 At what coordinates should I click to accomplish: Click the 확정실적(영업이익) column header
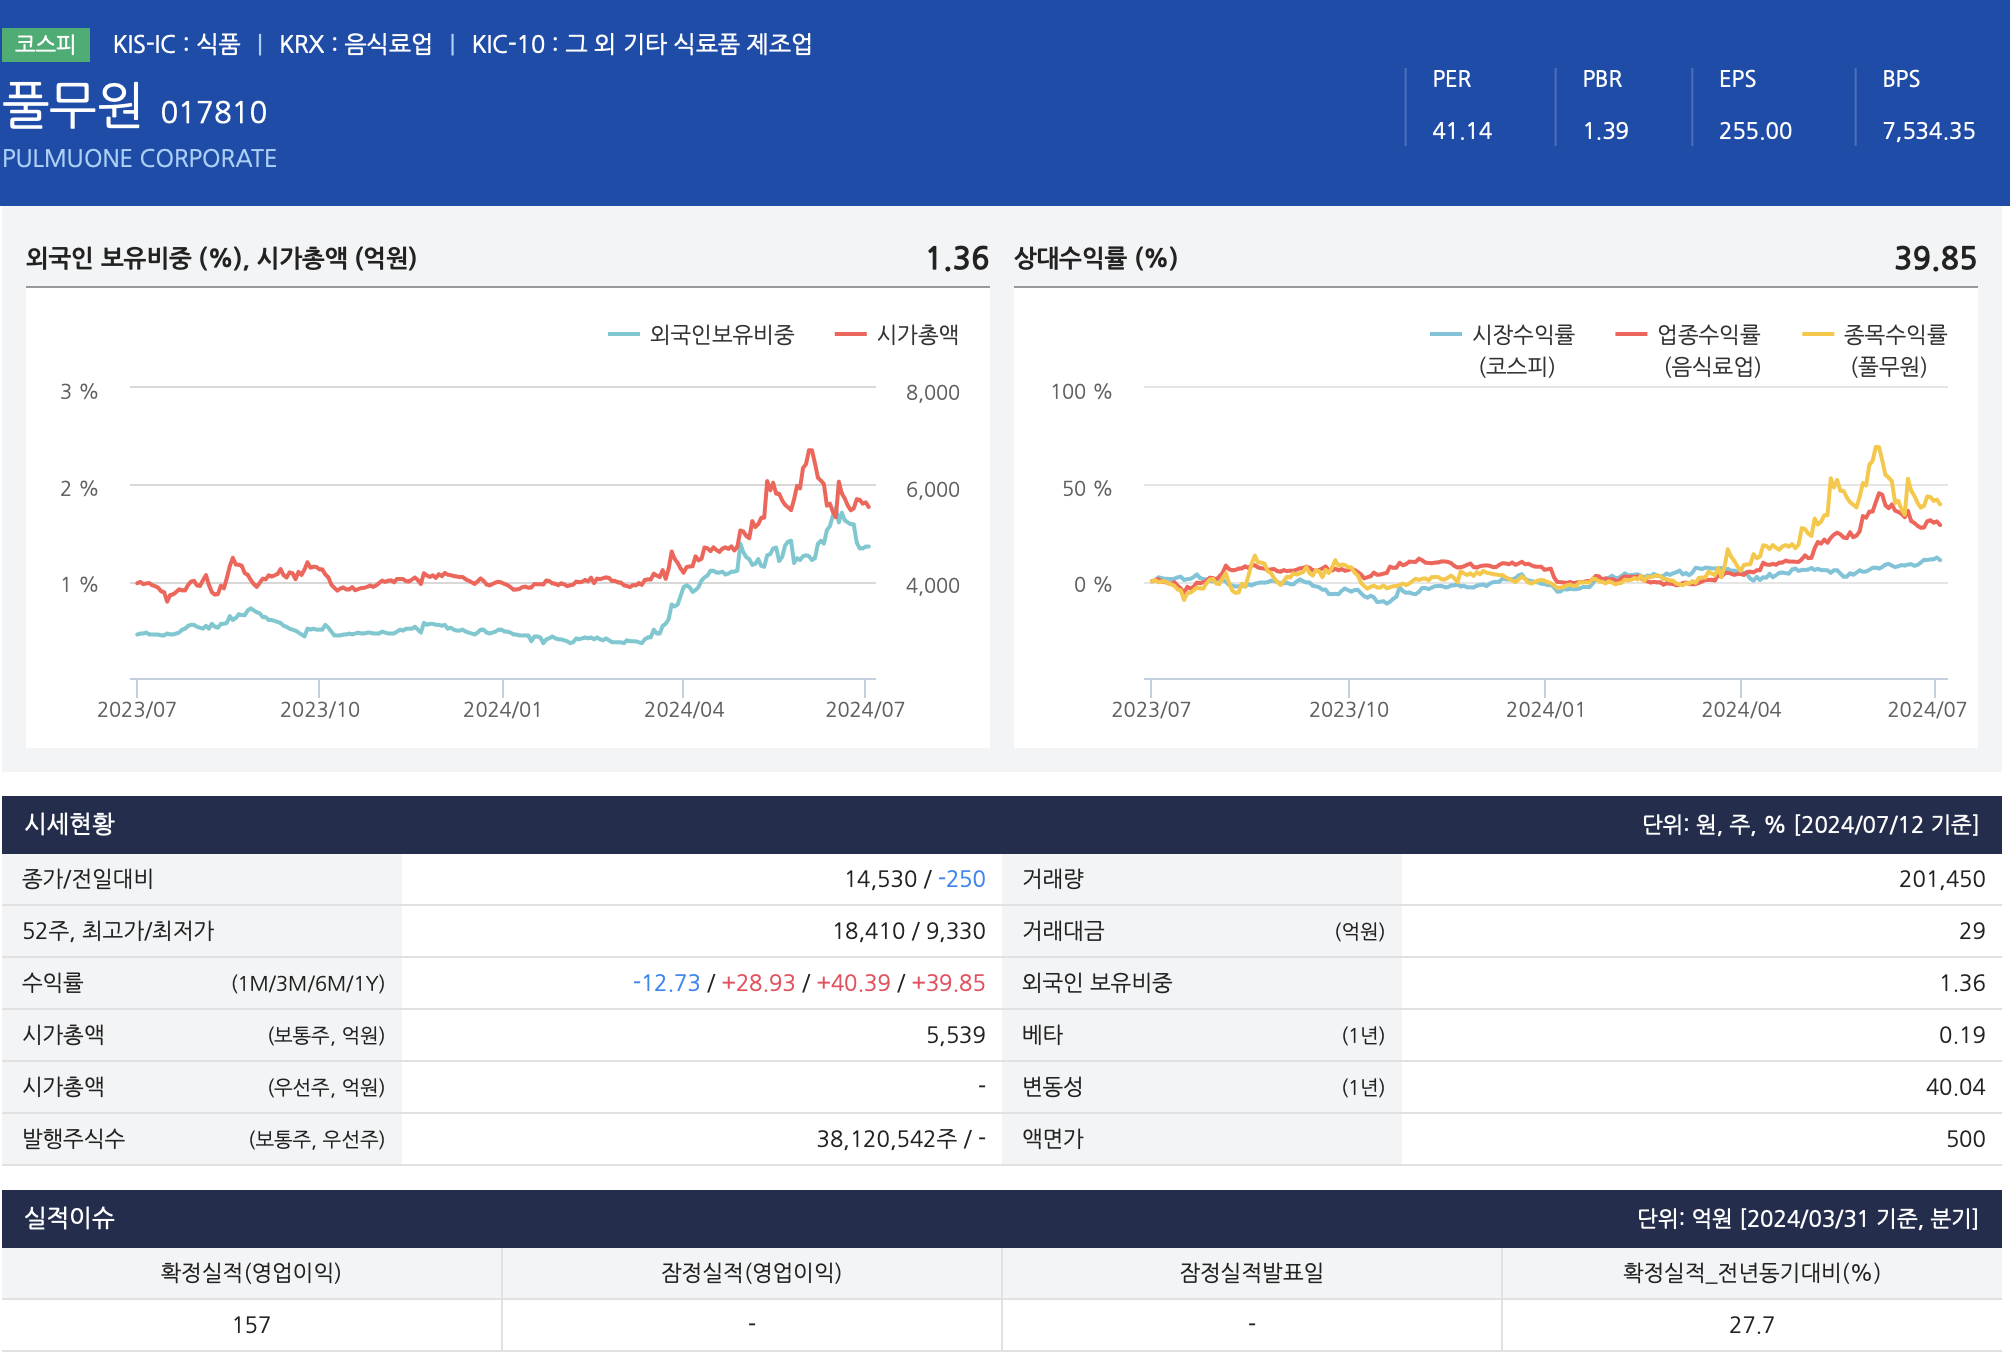point(251,1272)
